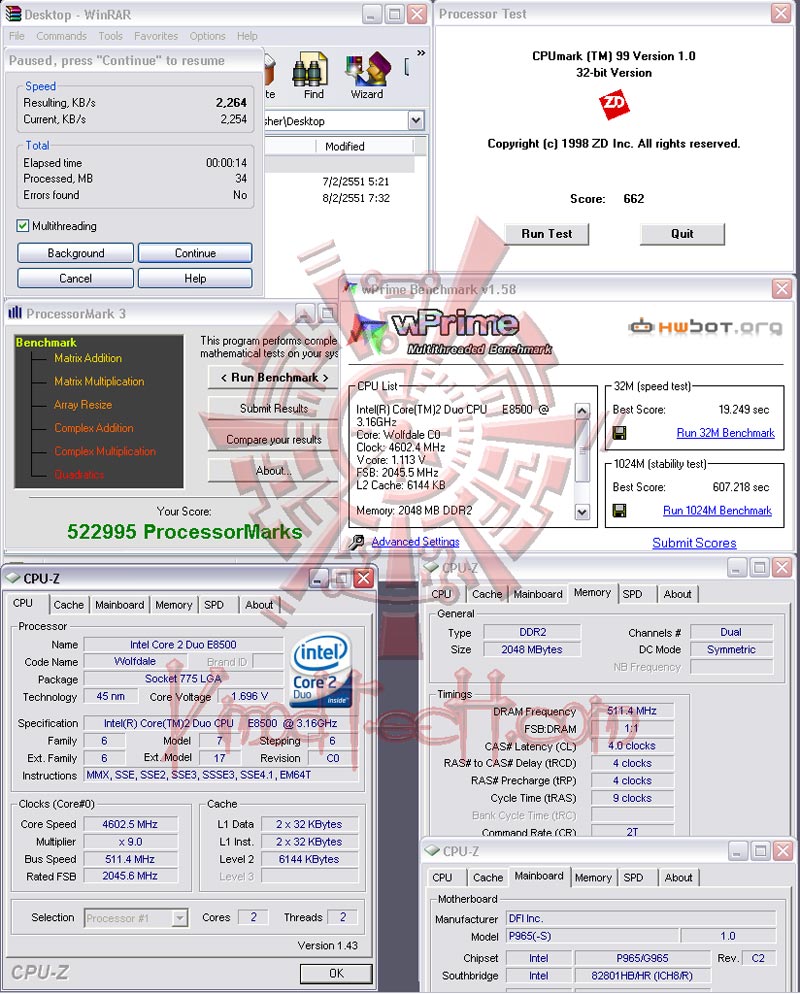Expand the WinRAR toolbar overflow chevron
800x994 pixels.
(421, 53)
